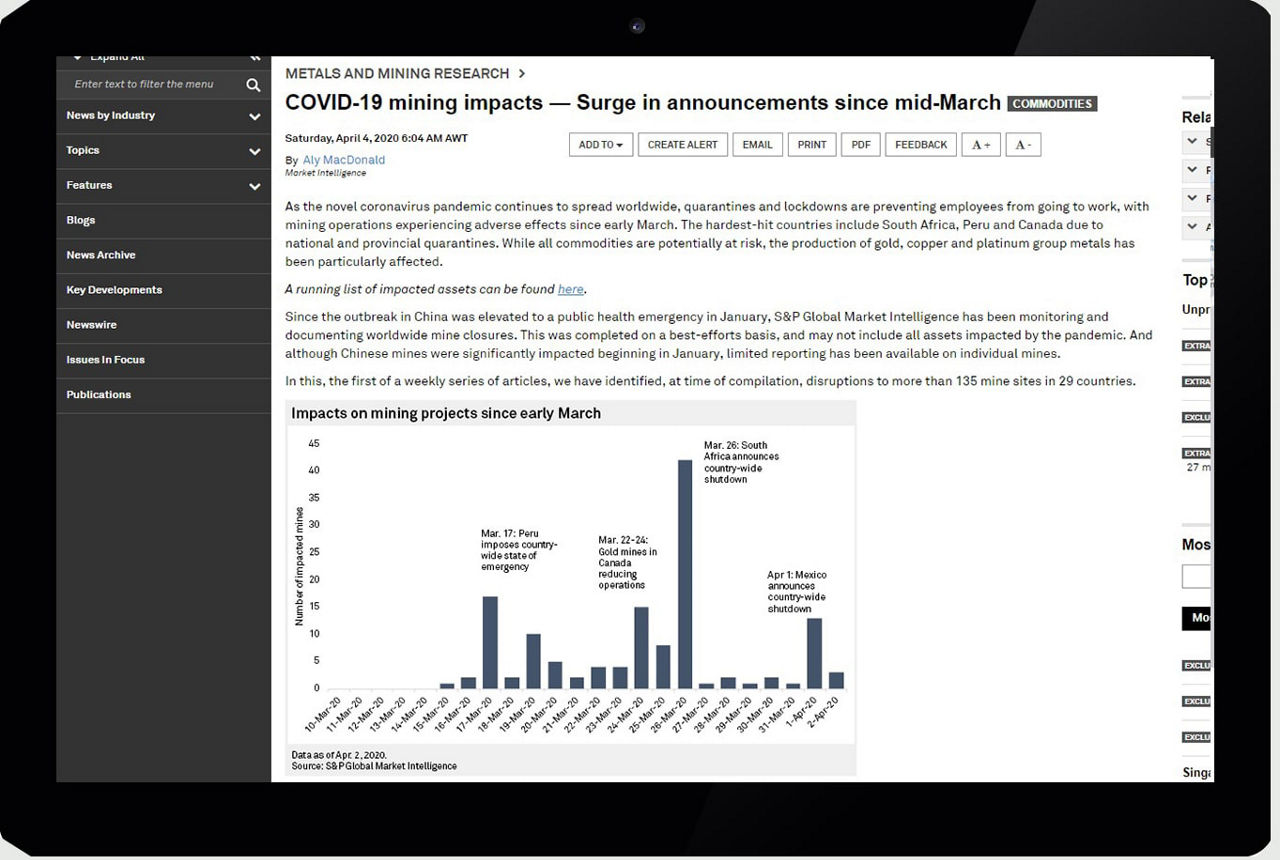Viewport: 1280px width, 860px height.
Task: Increase font size with A+ button
Action: coord(981,145)
